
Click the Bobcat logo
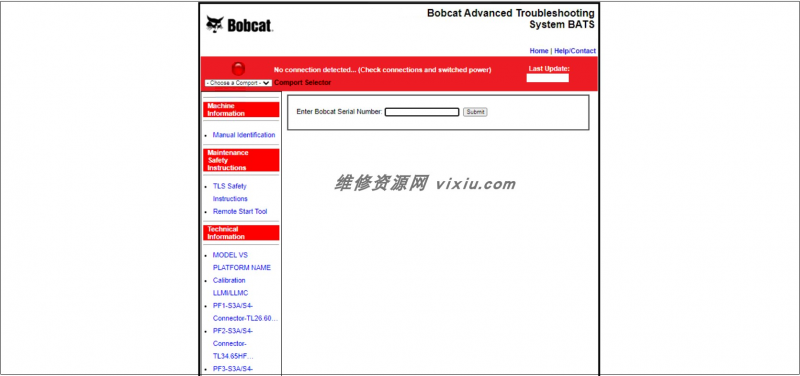coord(239,24)
